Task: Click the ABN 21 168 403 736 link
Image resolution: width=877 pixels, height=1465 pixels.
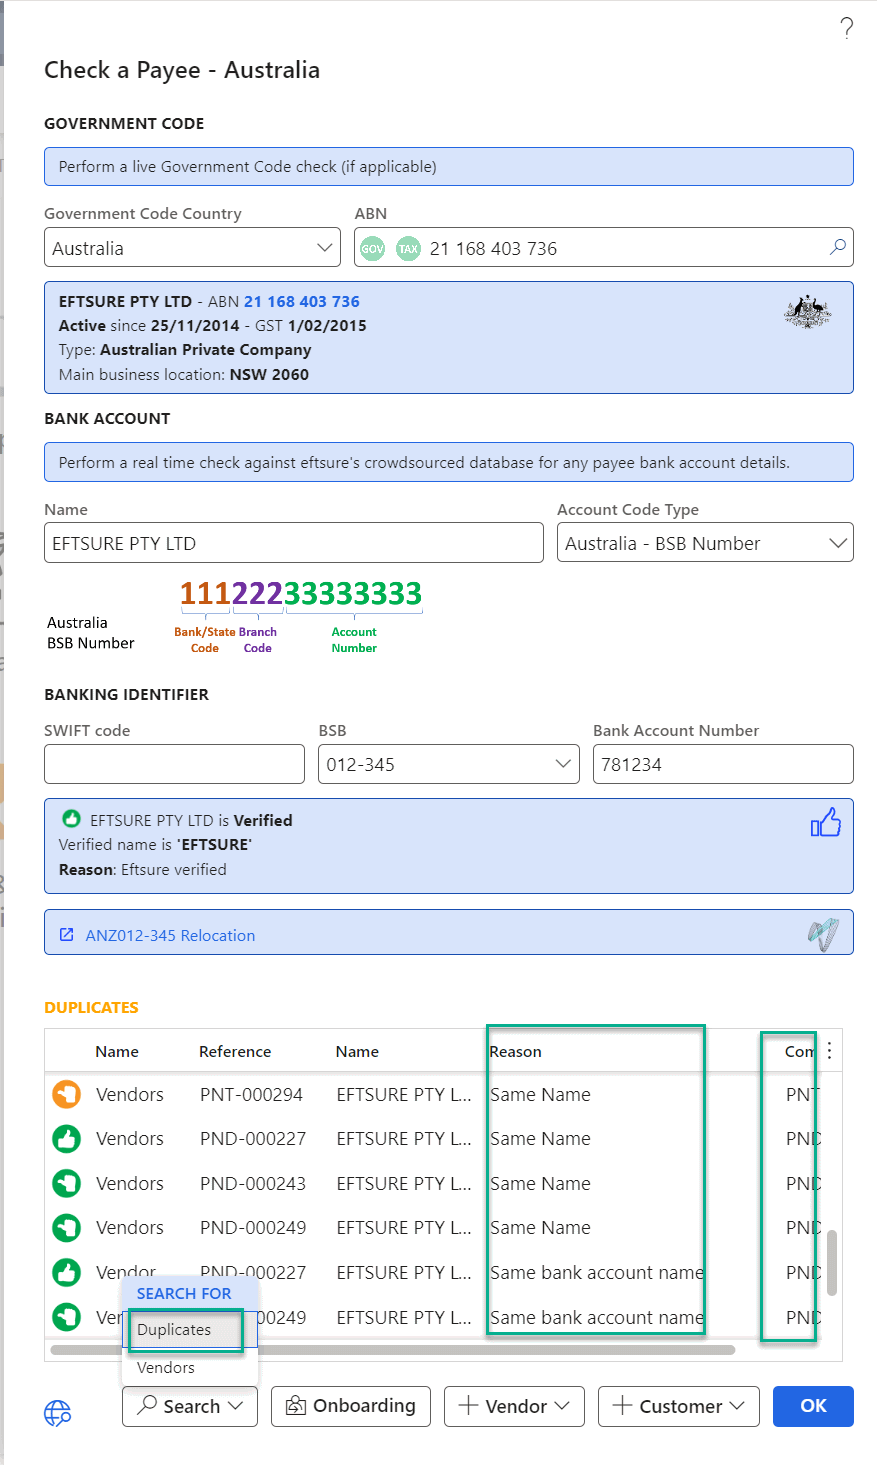Action: [x=302, y=301]
